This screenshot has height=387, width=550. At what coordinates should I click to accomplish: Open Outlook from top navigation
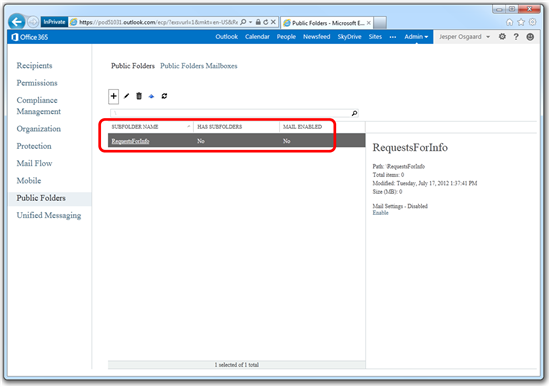(226, 36)
